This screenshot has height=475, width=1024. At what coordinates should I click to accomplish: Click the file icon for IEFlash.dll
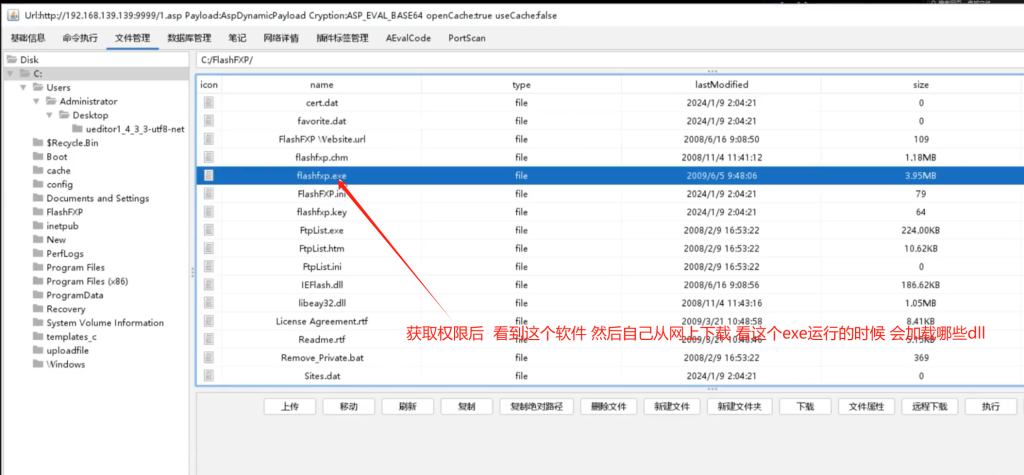[209, 285]
